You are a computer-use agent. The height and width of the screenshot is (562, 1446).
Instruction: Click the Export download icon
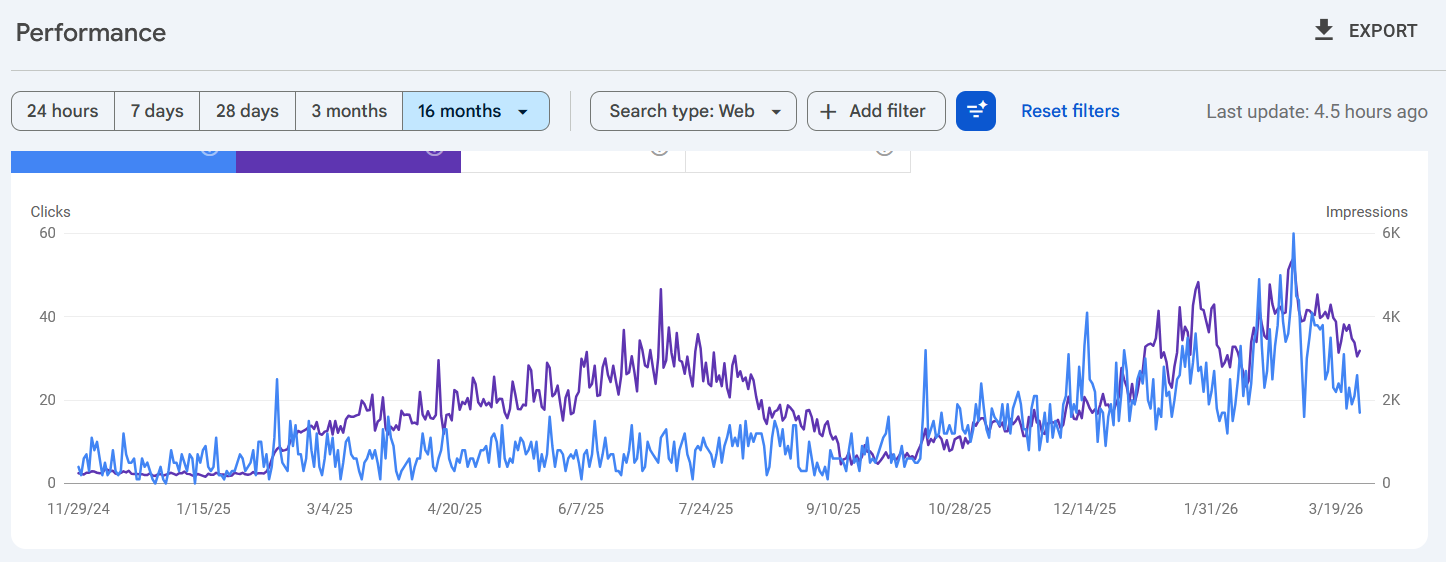[x=1324, y=31]
